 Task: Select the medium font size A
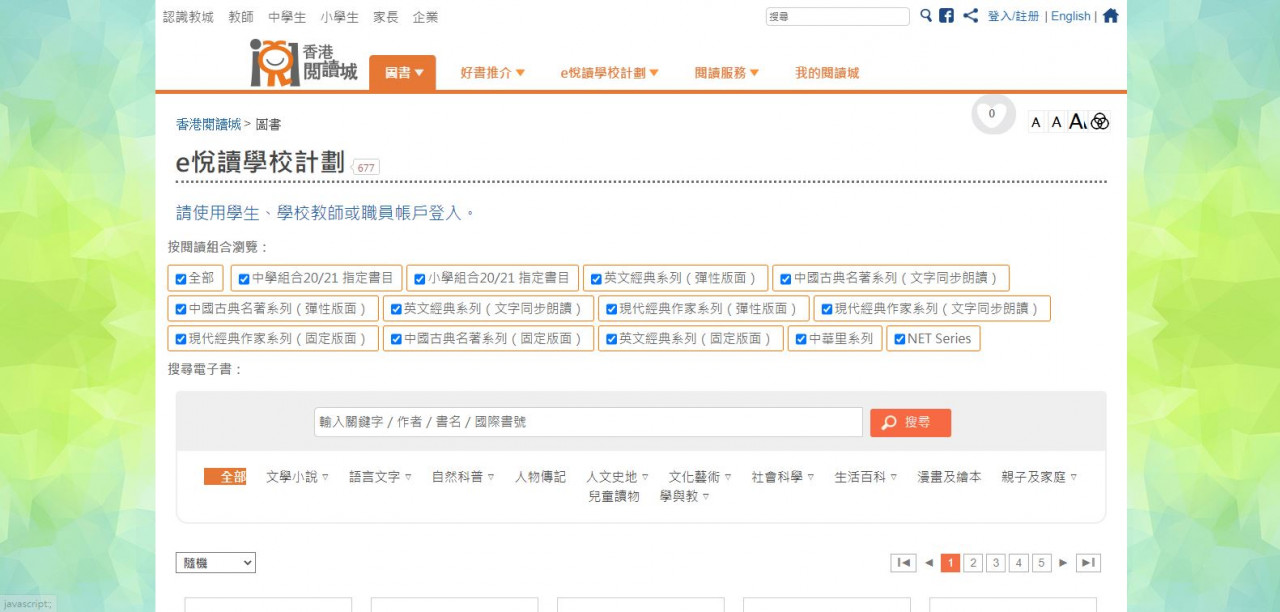point(1056,122)
